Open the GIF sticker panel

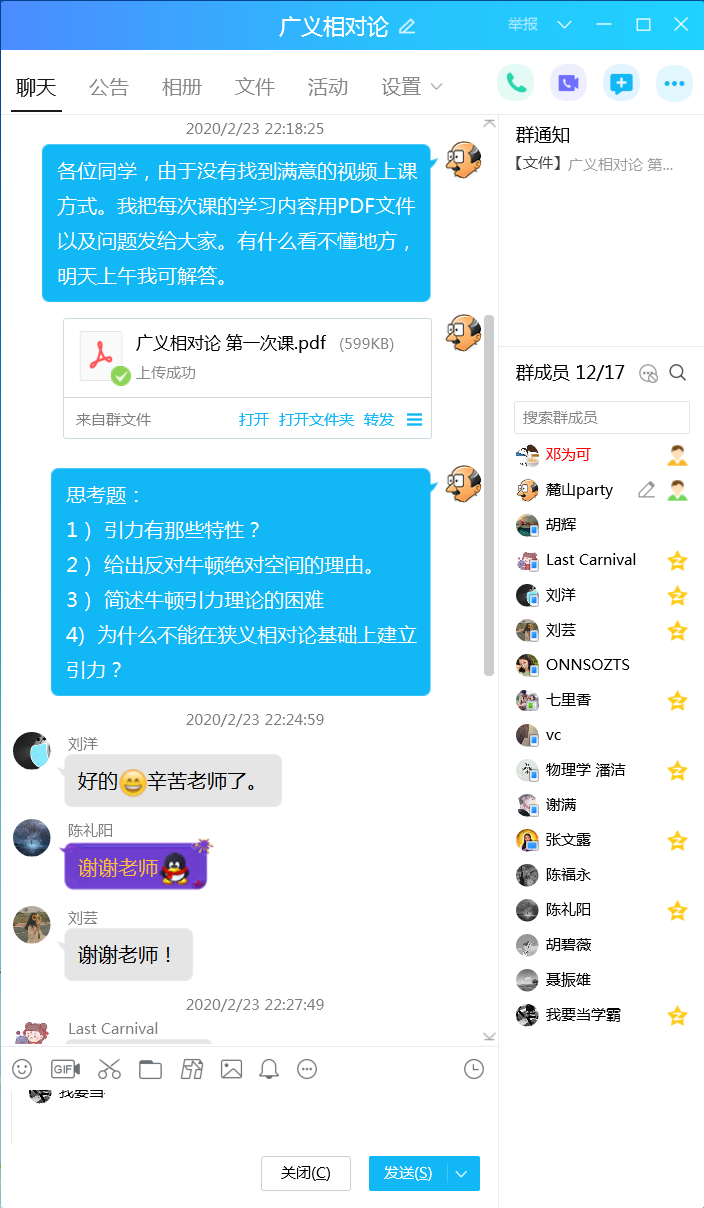click(65, 1069)
